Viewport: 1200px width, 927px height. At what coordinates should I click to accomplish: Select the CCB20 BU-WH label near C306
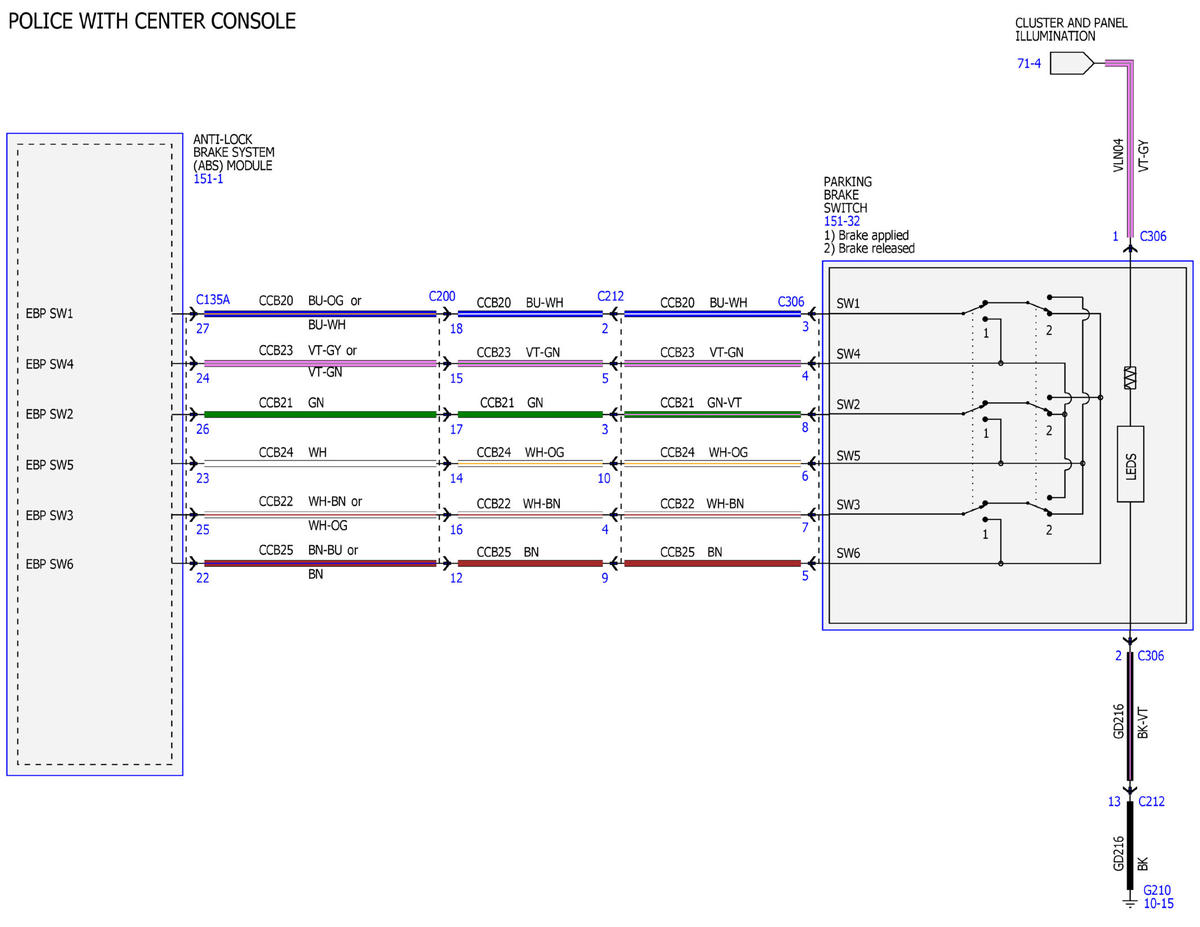click(x=703, y=302)
